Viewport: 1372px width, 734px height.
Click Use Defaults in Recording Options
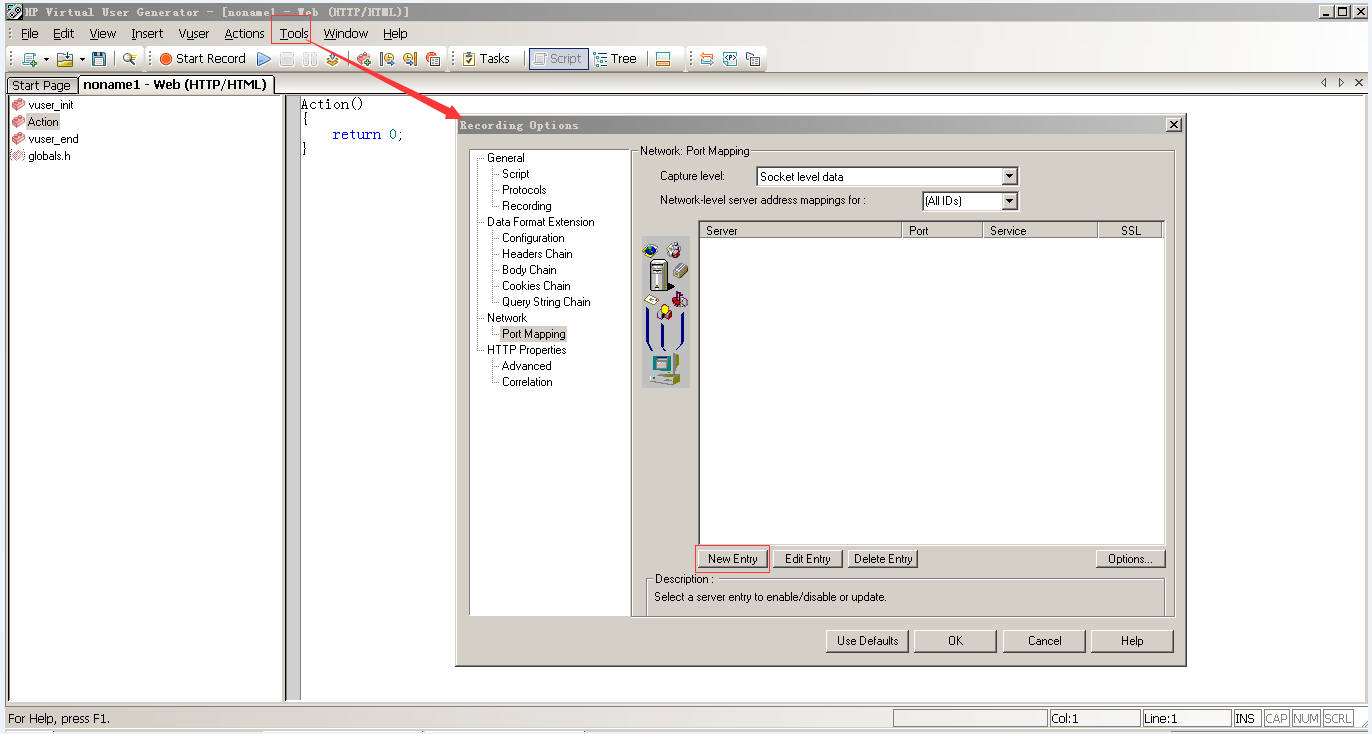pos(867,641)
